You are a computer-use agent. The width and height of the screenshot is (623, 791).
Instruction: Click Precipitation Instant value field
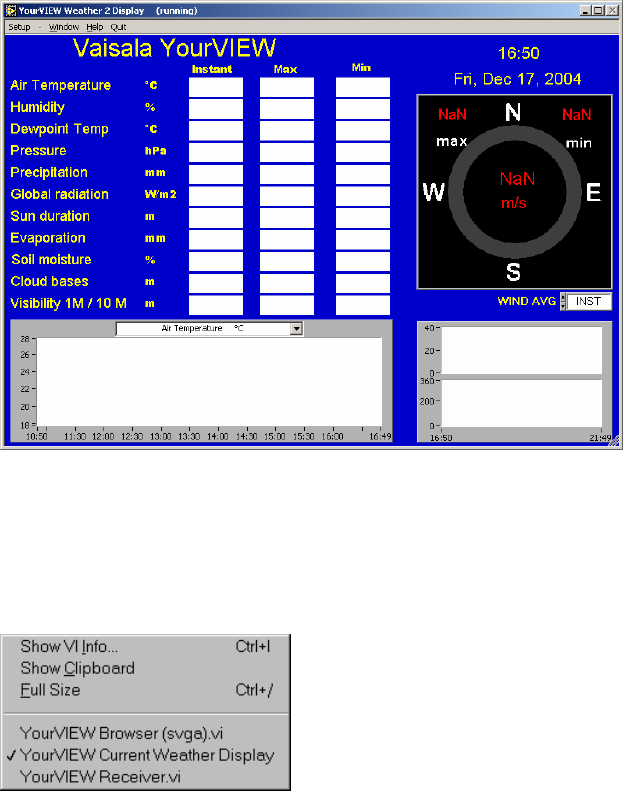(216, 174)
